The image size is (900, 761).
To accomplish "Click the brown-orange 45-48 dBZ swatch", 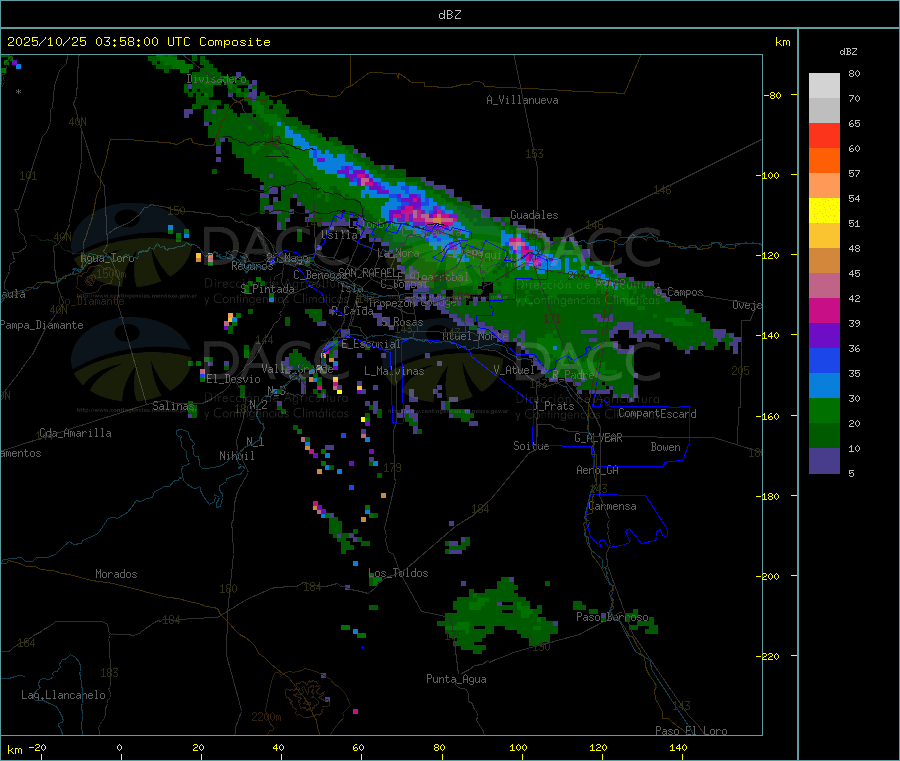I will pos(824,261).
